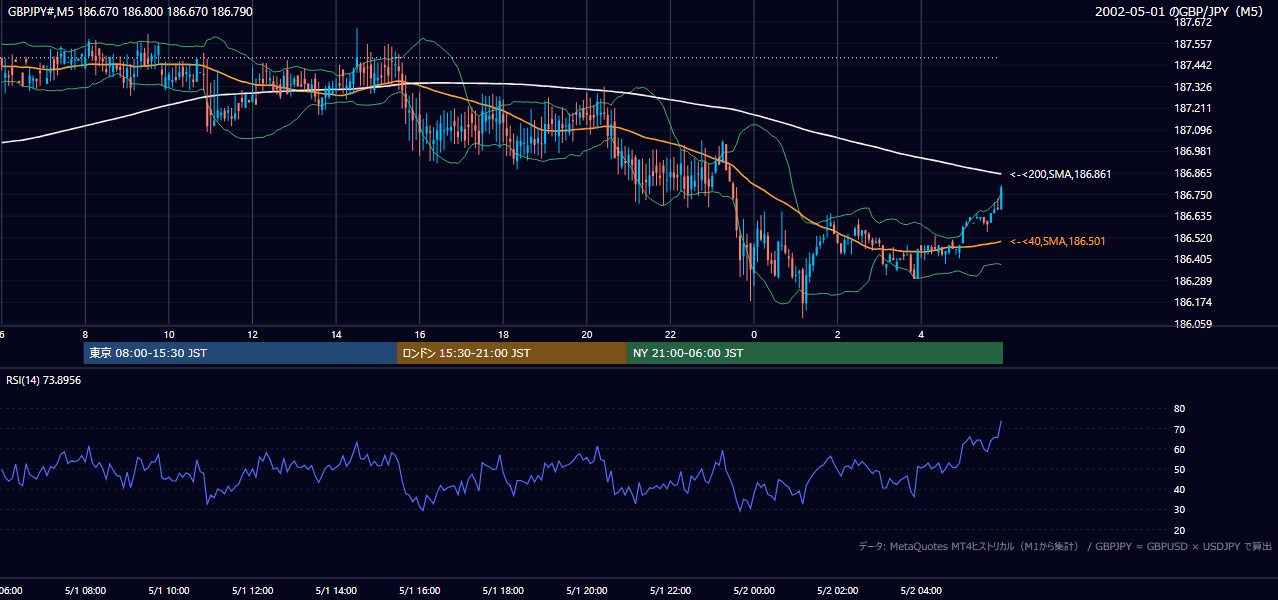This screenshot has height=600, width=1278.
Task: Click the 5/1 12:00 bottom time label
Action: [x=252, y=591]
